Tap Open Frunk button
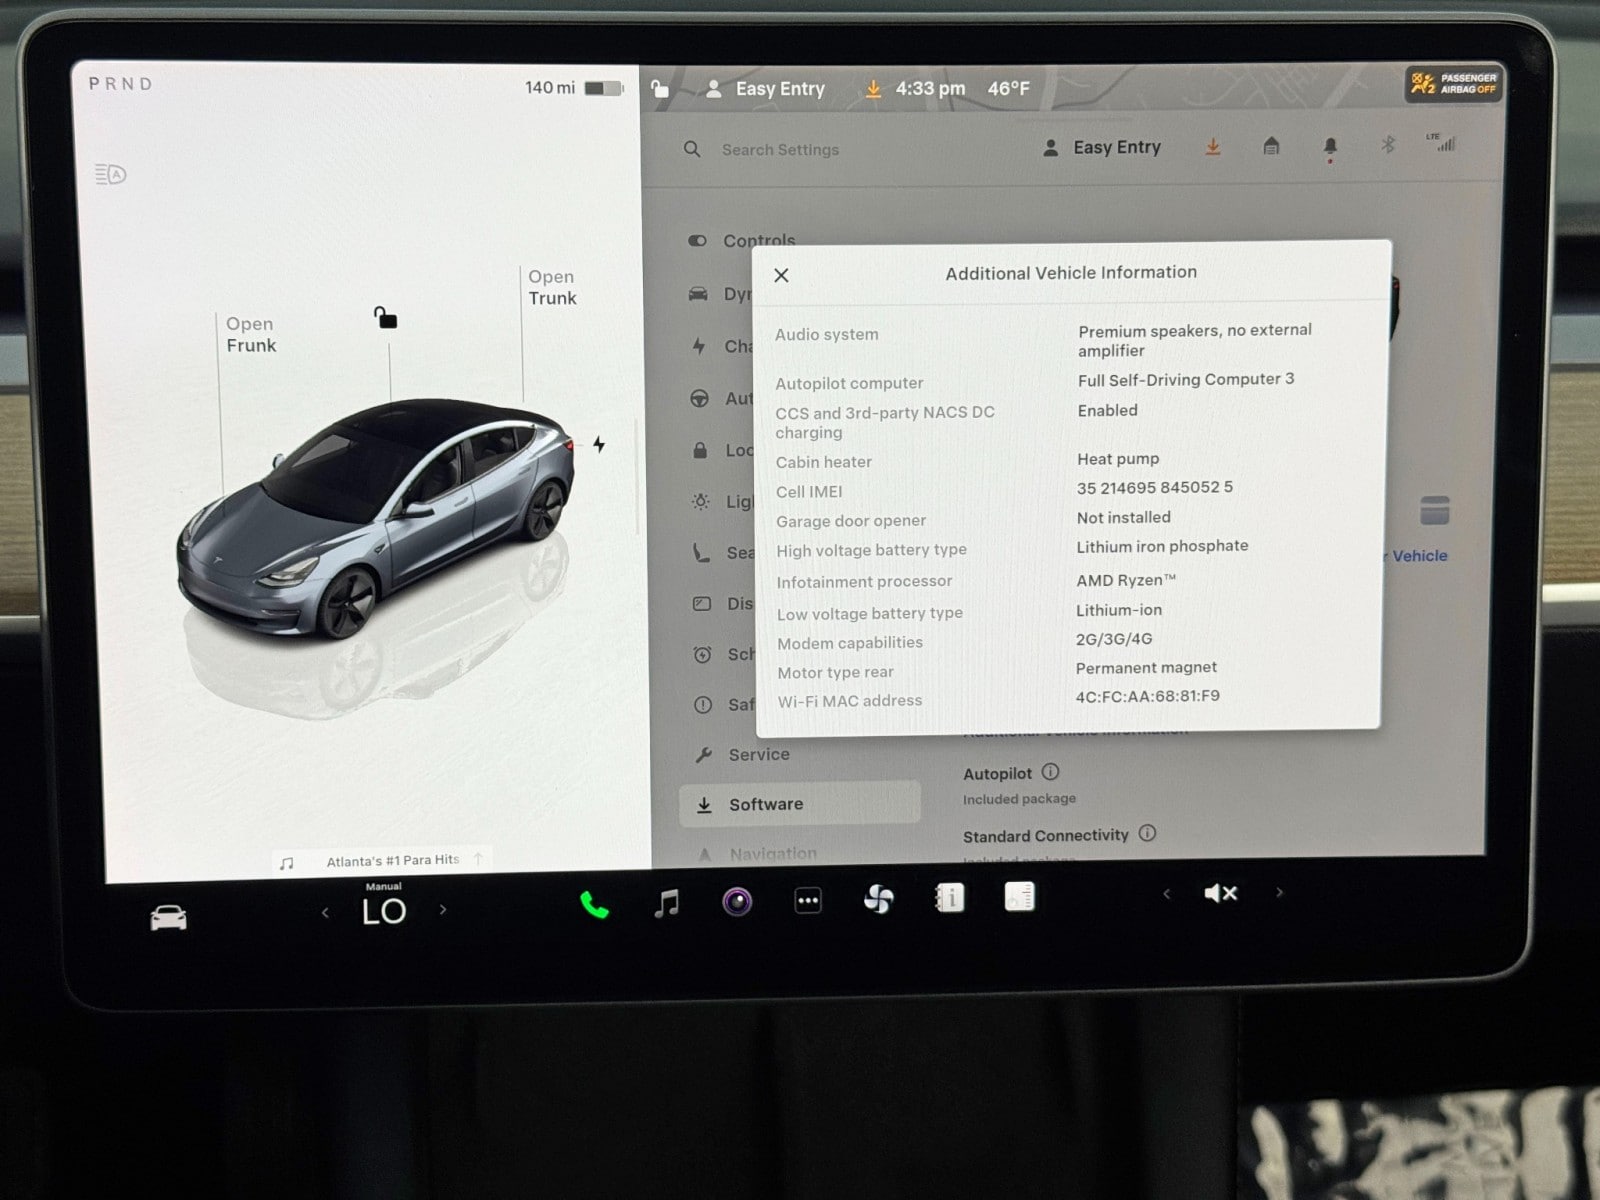The height and width of the screenshot is (1200, 1600). tap(250, 335)
